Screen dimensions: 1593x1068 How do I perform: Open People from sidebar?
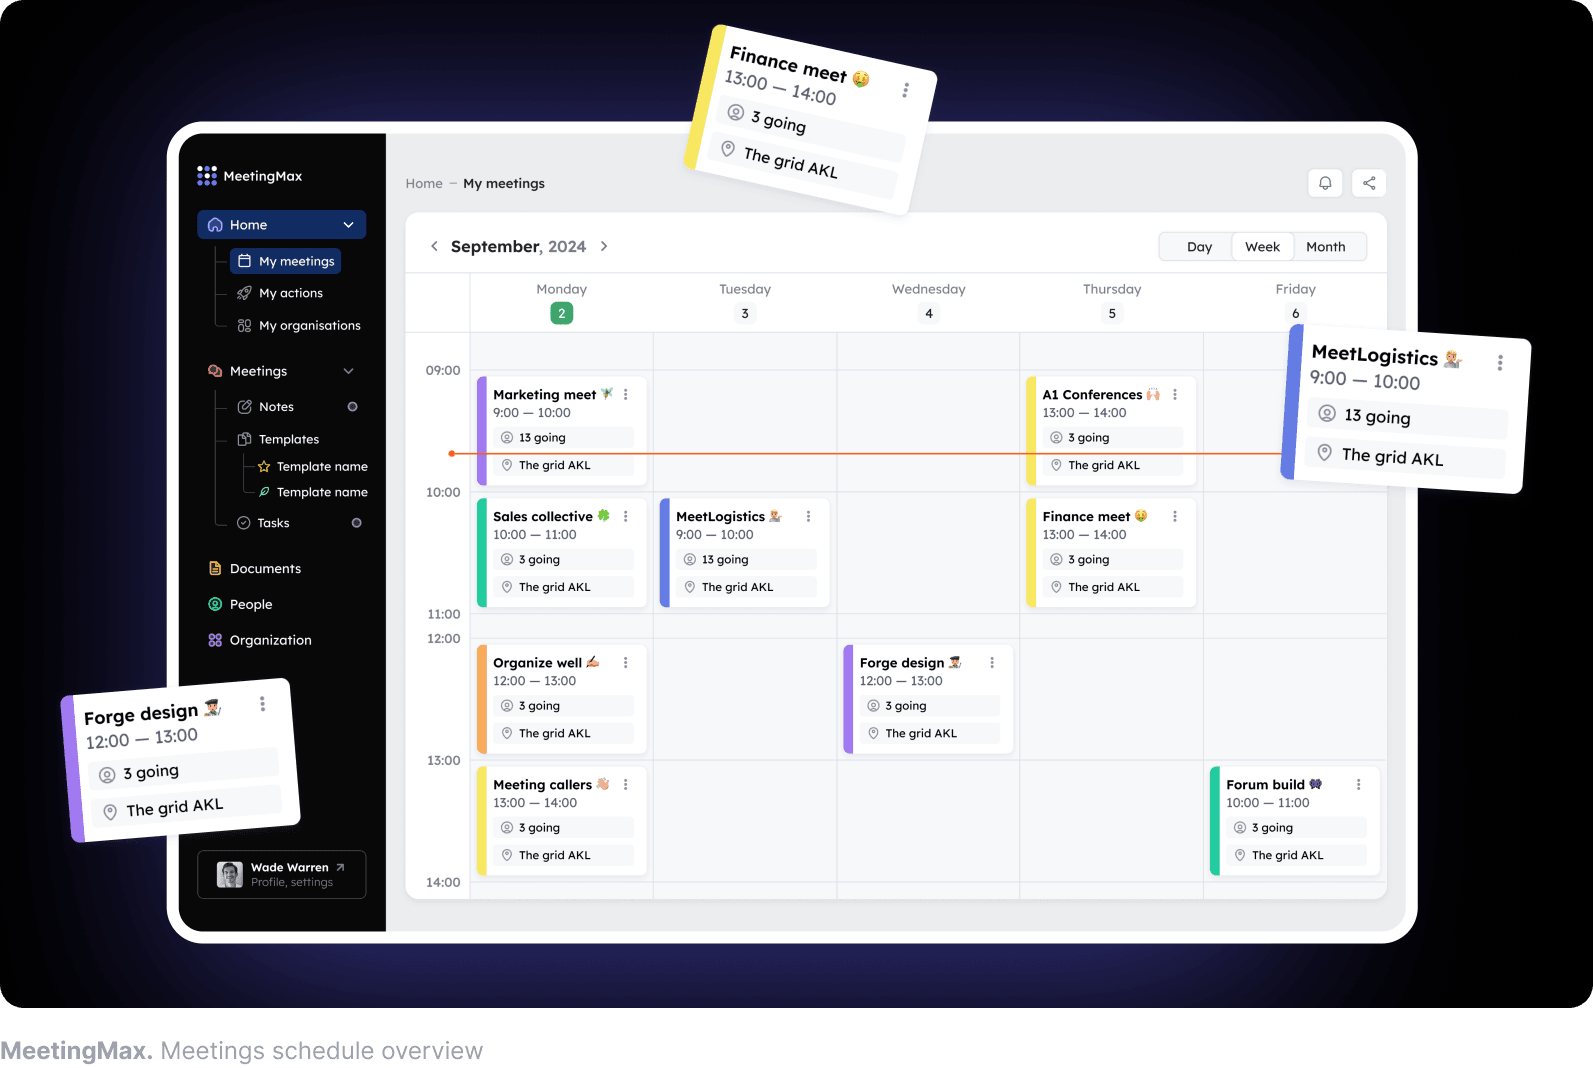point(240,604)
